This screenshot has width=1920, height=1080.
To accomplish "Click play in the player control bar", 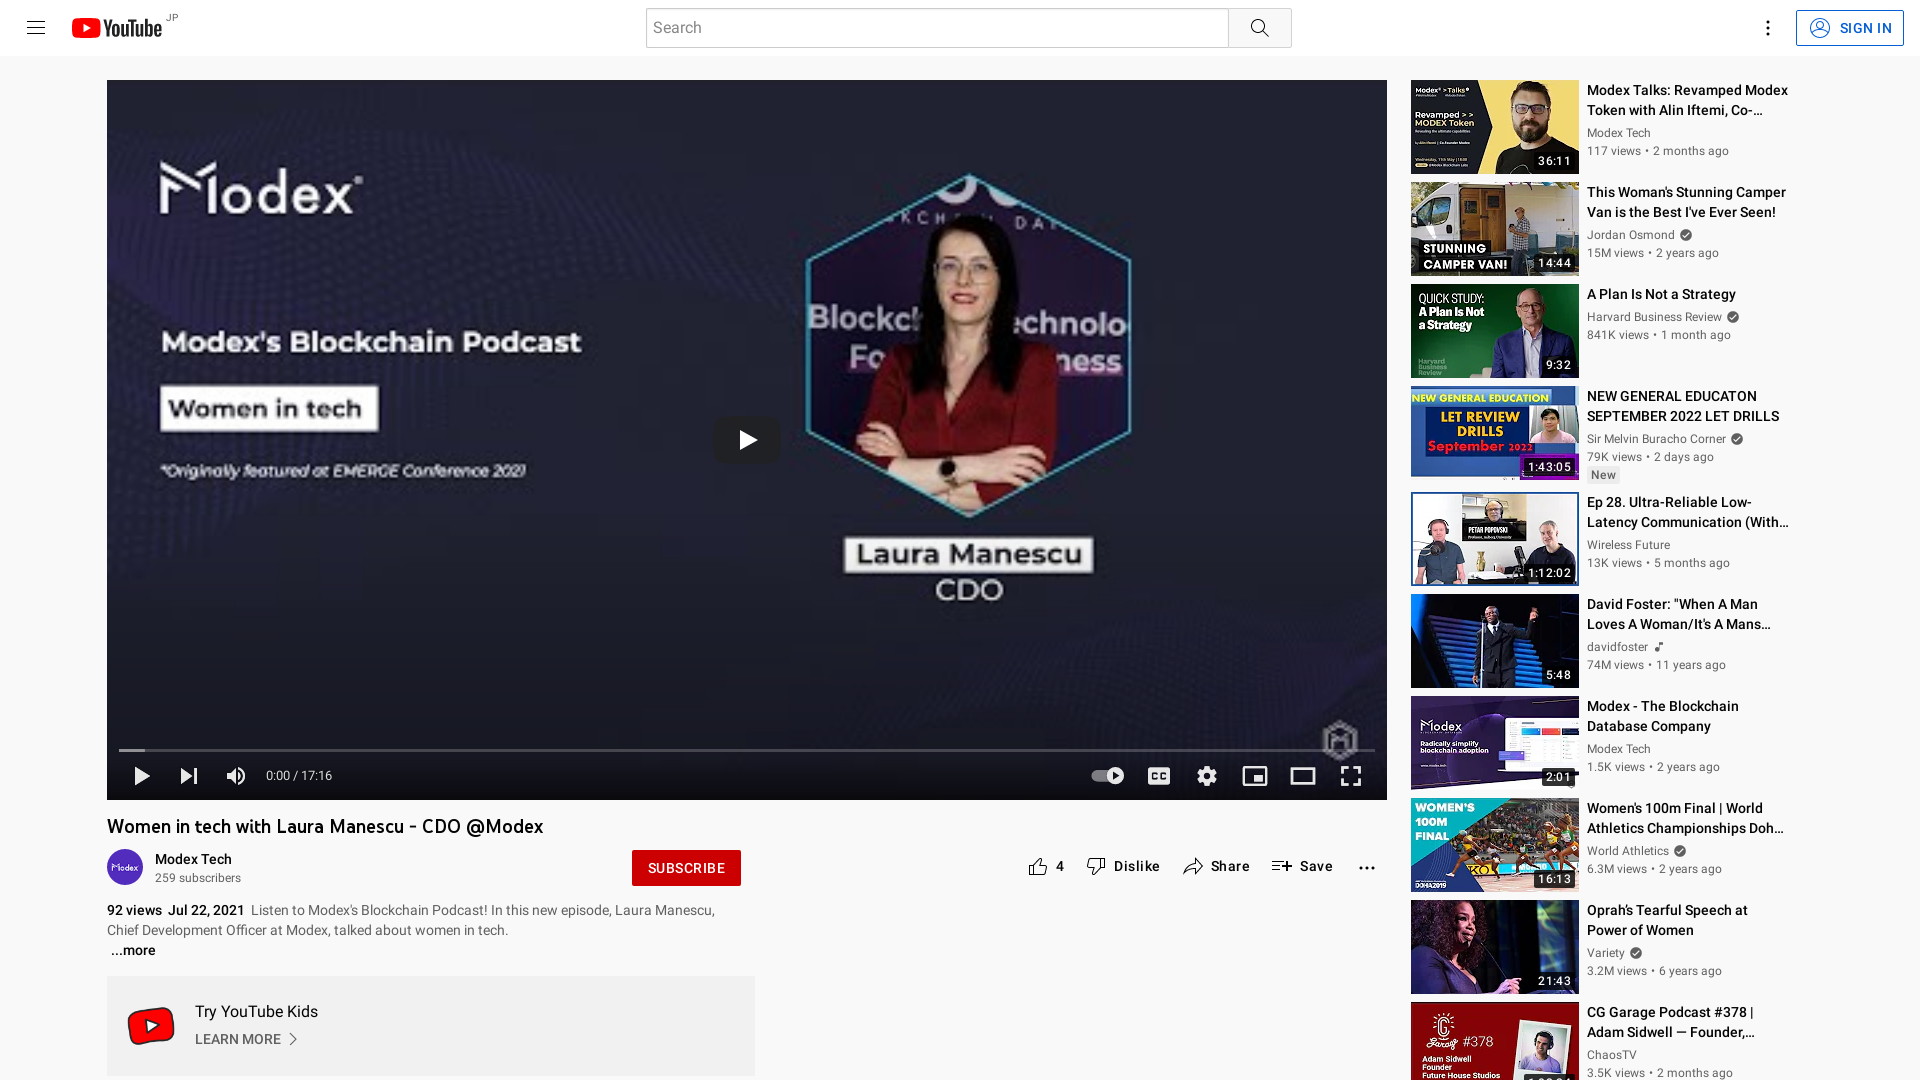I will click(x=141, y=776).
